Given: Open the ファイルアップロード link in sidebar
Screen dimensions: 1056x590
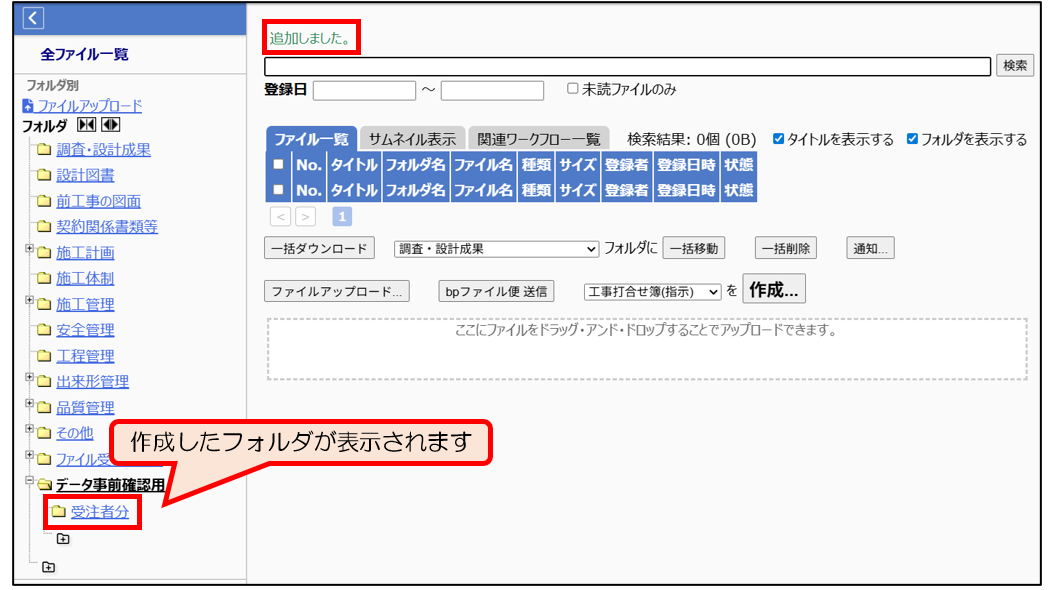Looking at the screenshot, I should tap(89, 105).
